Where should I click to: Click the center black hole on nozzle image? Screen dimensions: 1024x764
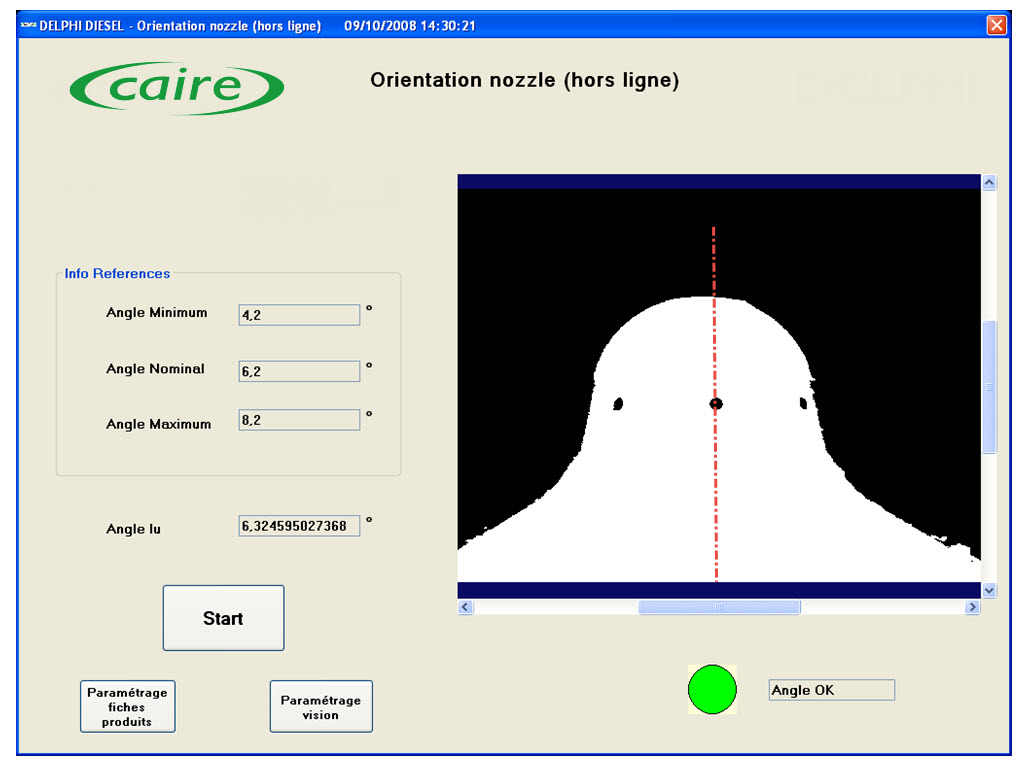pos(716,404)
